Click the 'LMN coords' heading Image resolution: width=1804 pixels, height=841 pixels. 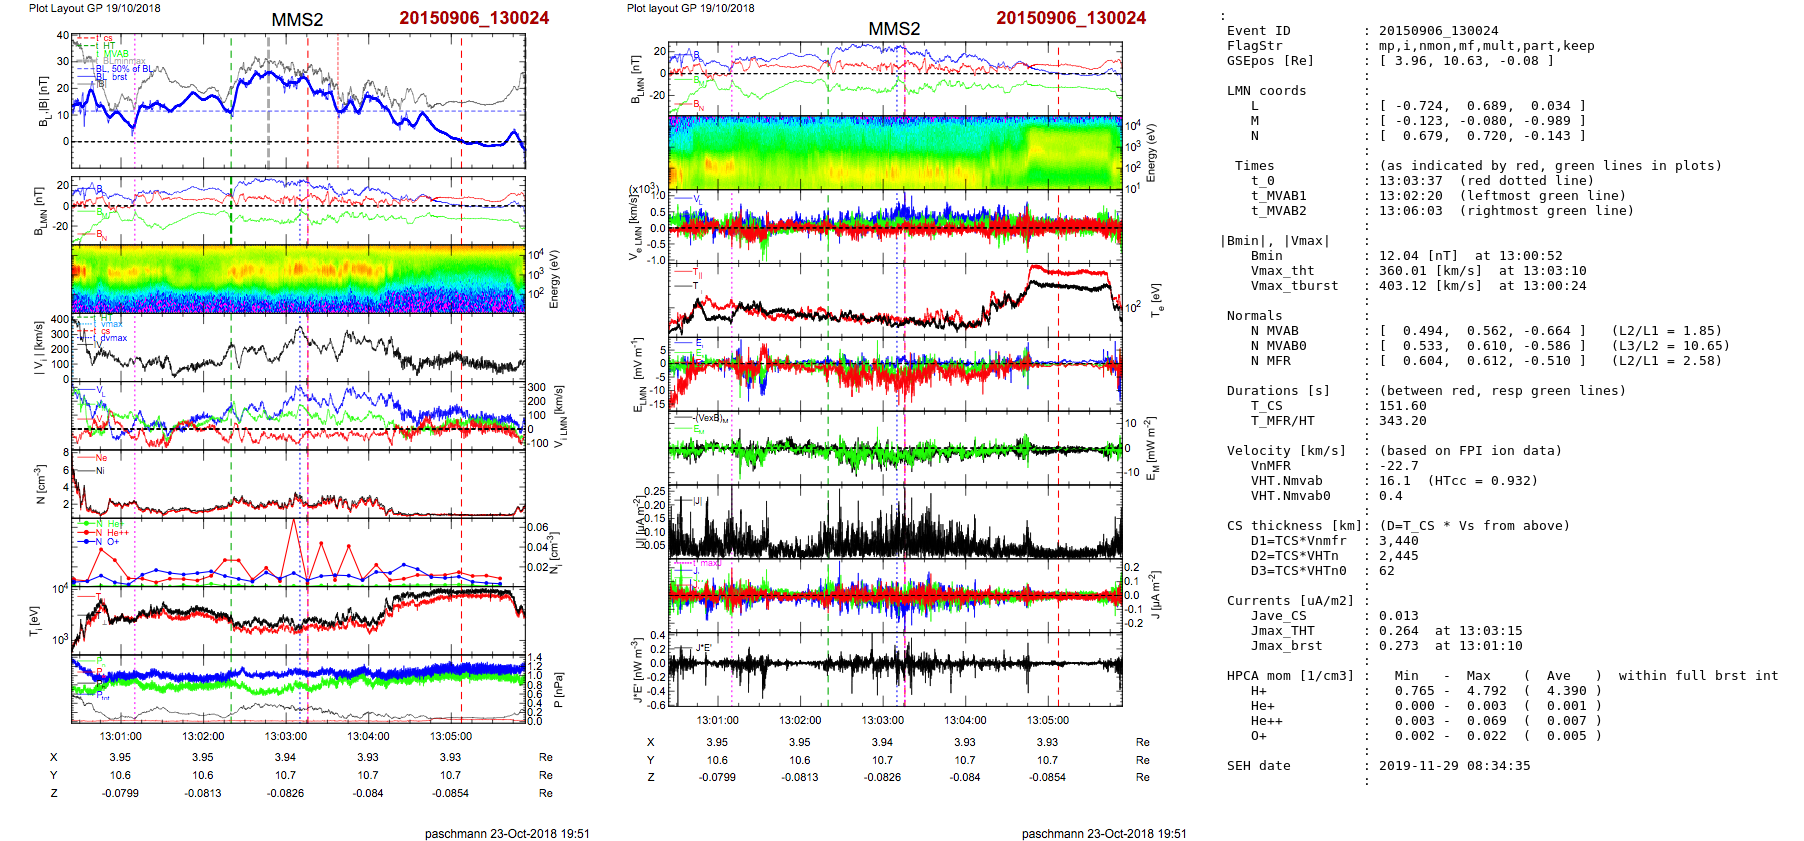coord(1266,91)
